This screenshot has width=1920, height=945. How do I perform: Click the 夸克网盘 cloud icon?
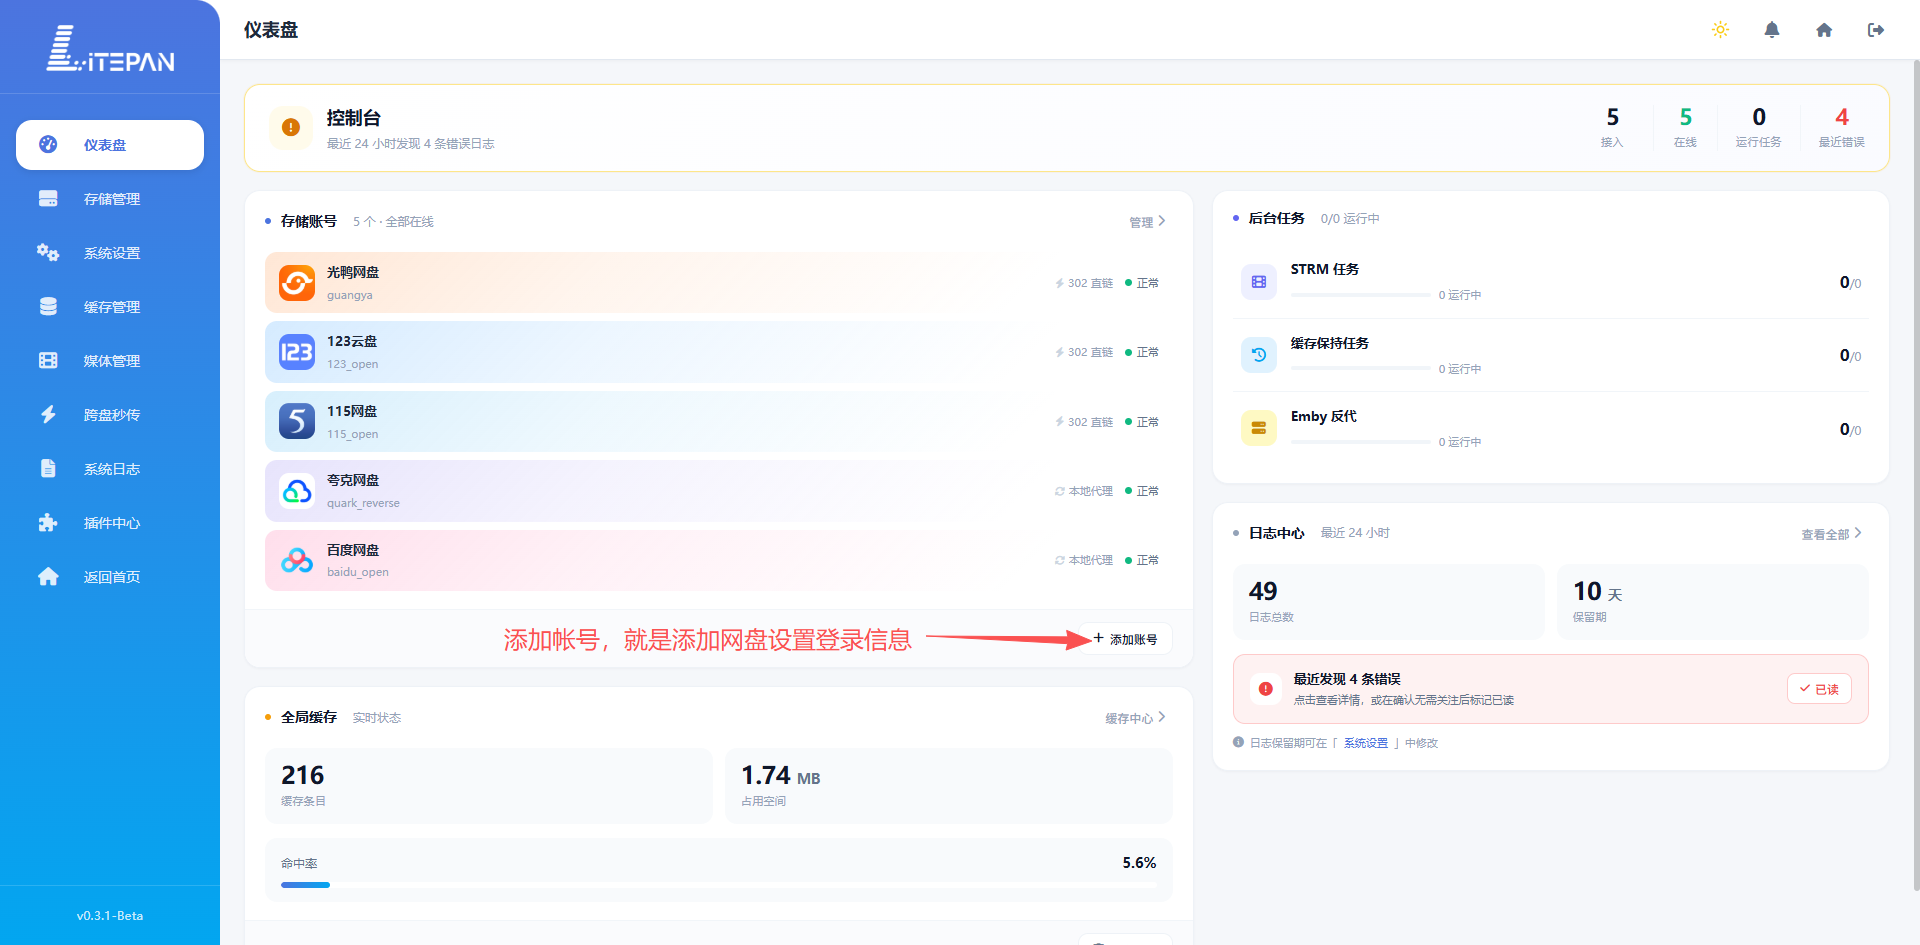tap(297, 491)
